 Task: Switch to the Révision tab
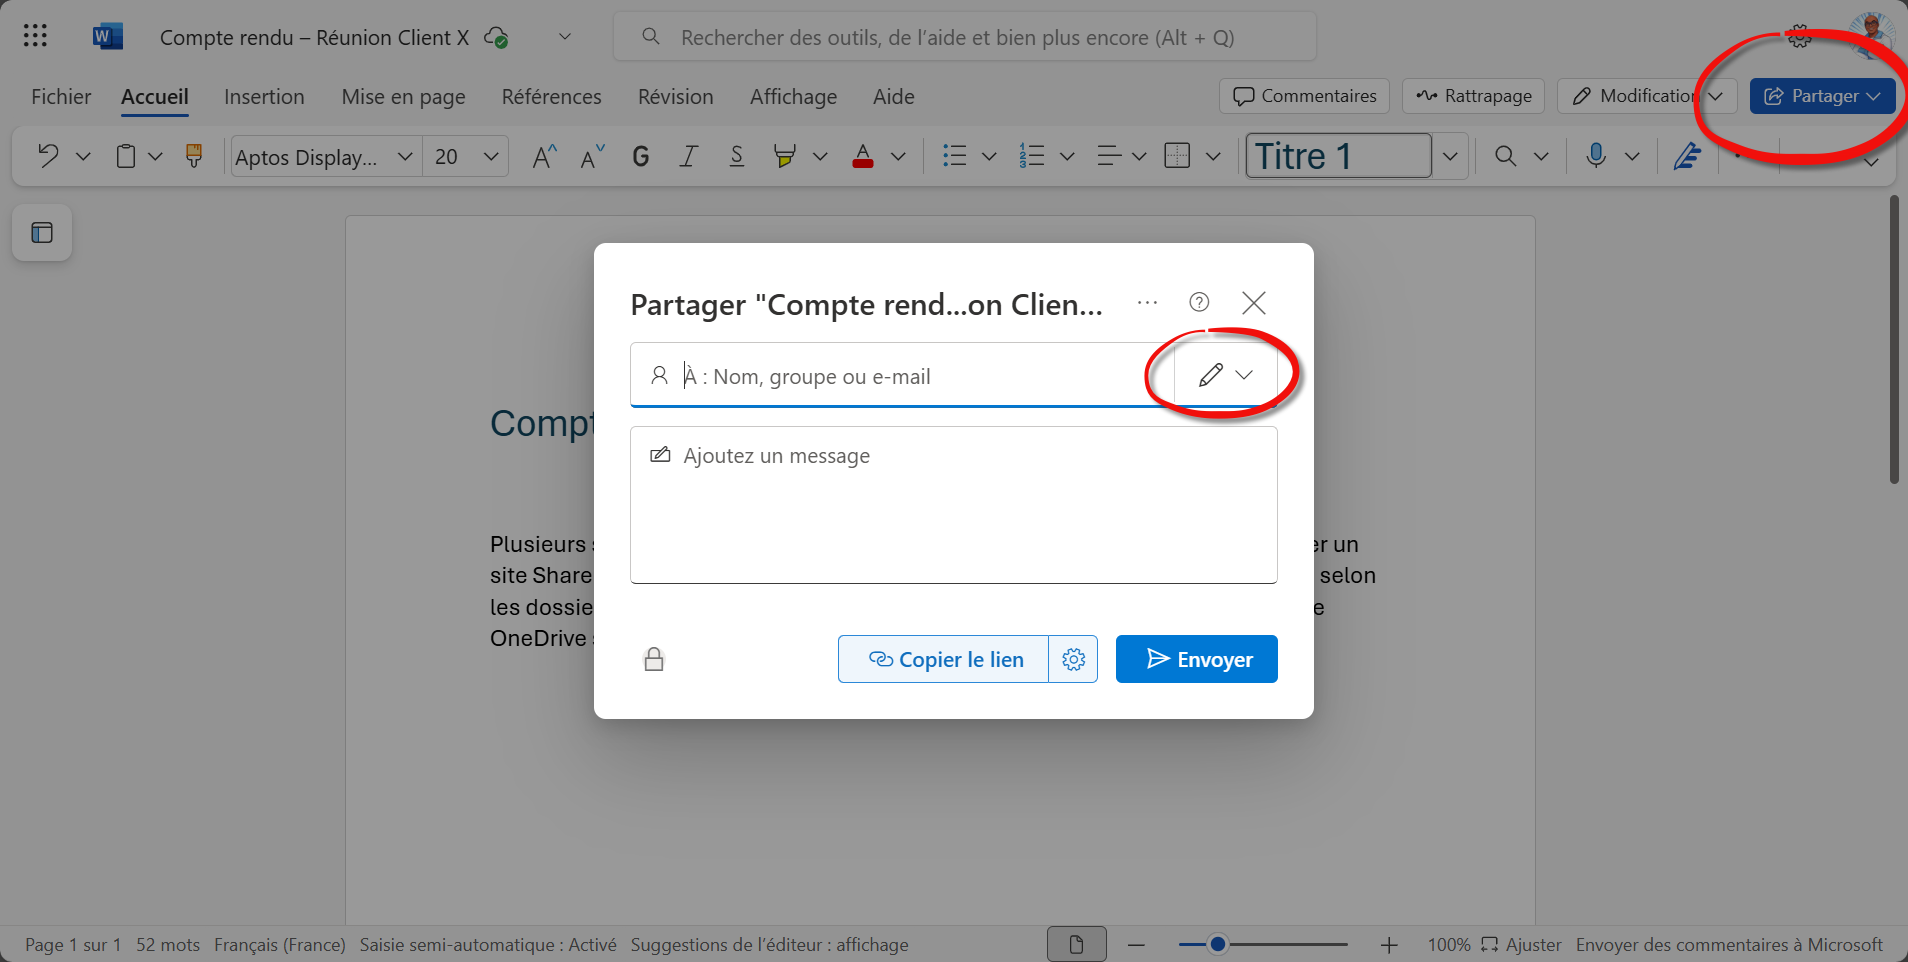coord(675,97)
